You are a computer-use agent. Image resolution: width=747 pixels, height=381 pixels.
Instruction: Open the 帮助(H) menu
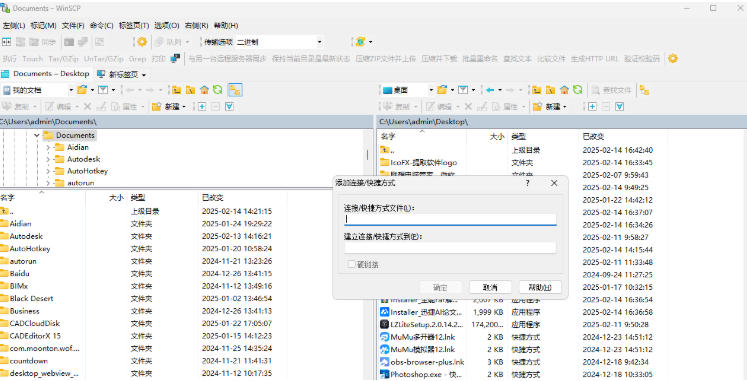tap(226, 25)
